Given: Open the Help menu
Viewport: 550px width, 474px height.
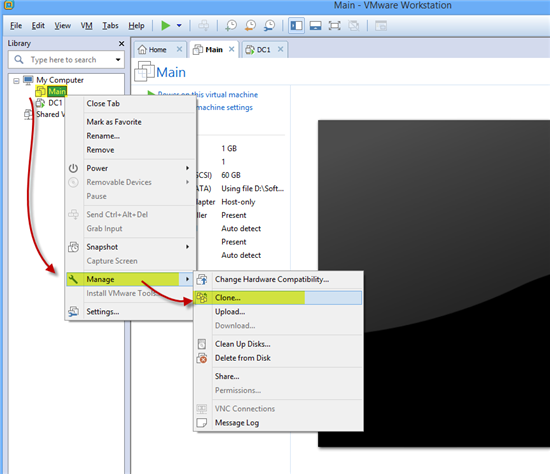Looking at the screenshot, I should [x=136, y=26].
